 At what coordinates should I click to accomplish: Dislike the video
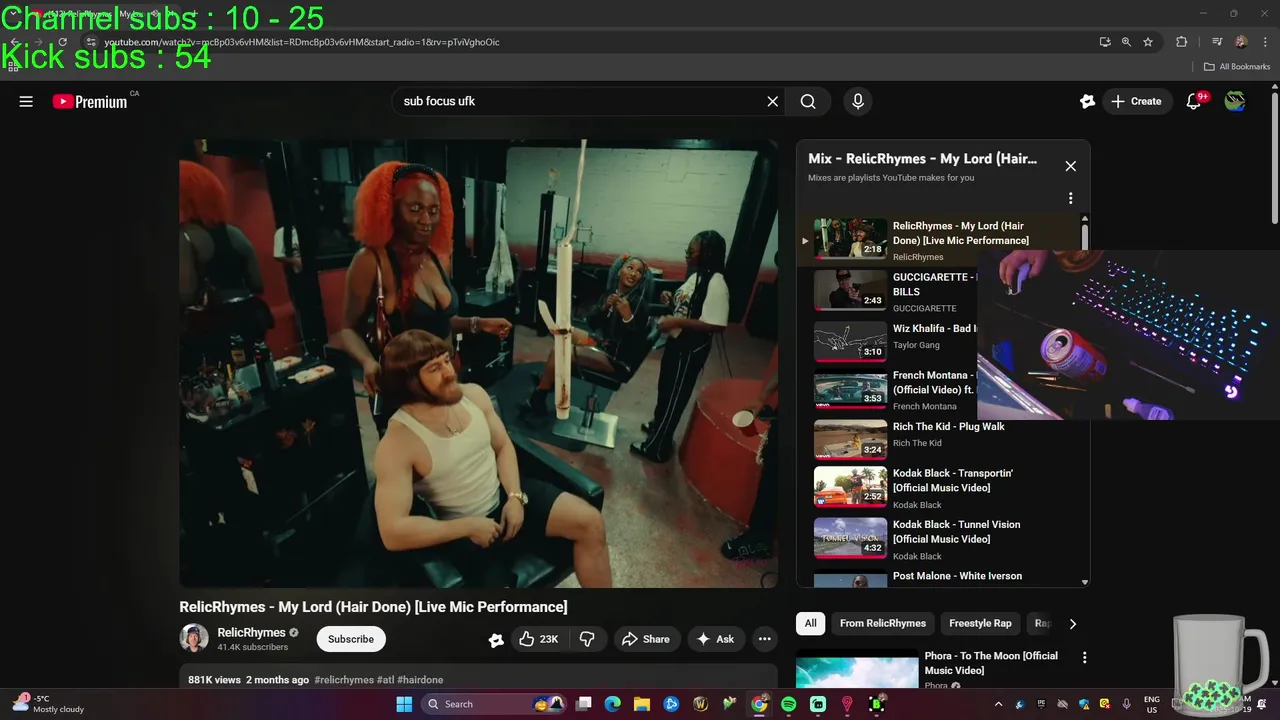coord(587,639)
